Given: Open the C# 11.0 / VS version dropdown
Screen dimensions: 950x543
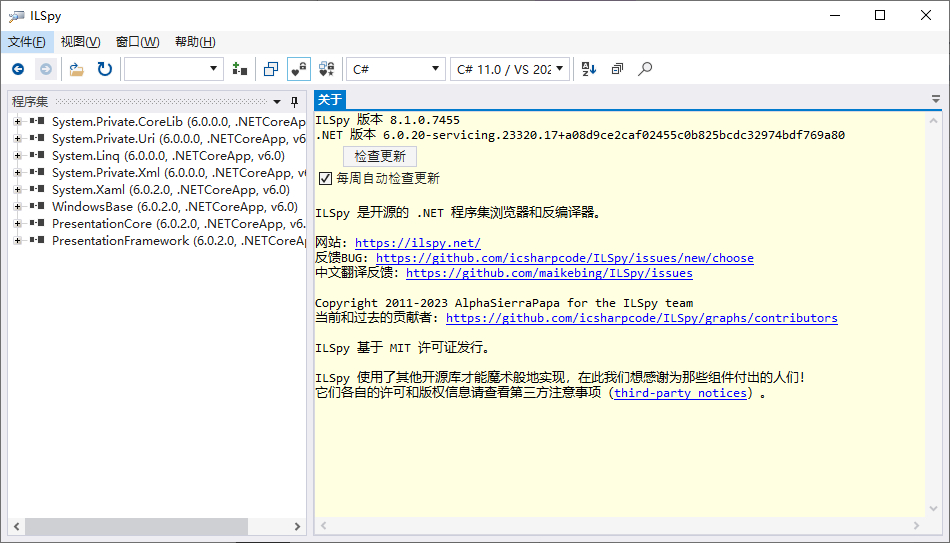Looking at the screenshot, I should tap(510, 69).
